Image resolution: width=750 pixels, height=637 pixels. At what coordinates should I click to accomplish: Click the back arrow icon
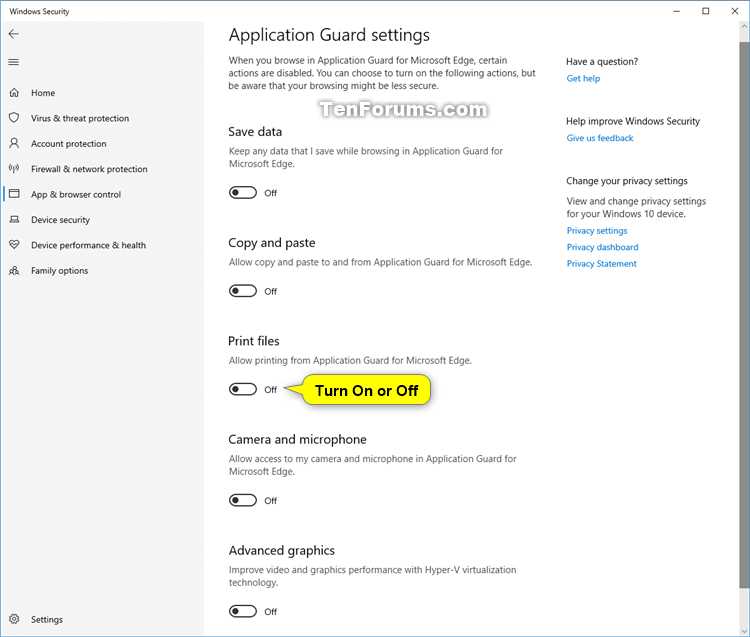(13, 33)
